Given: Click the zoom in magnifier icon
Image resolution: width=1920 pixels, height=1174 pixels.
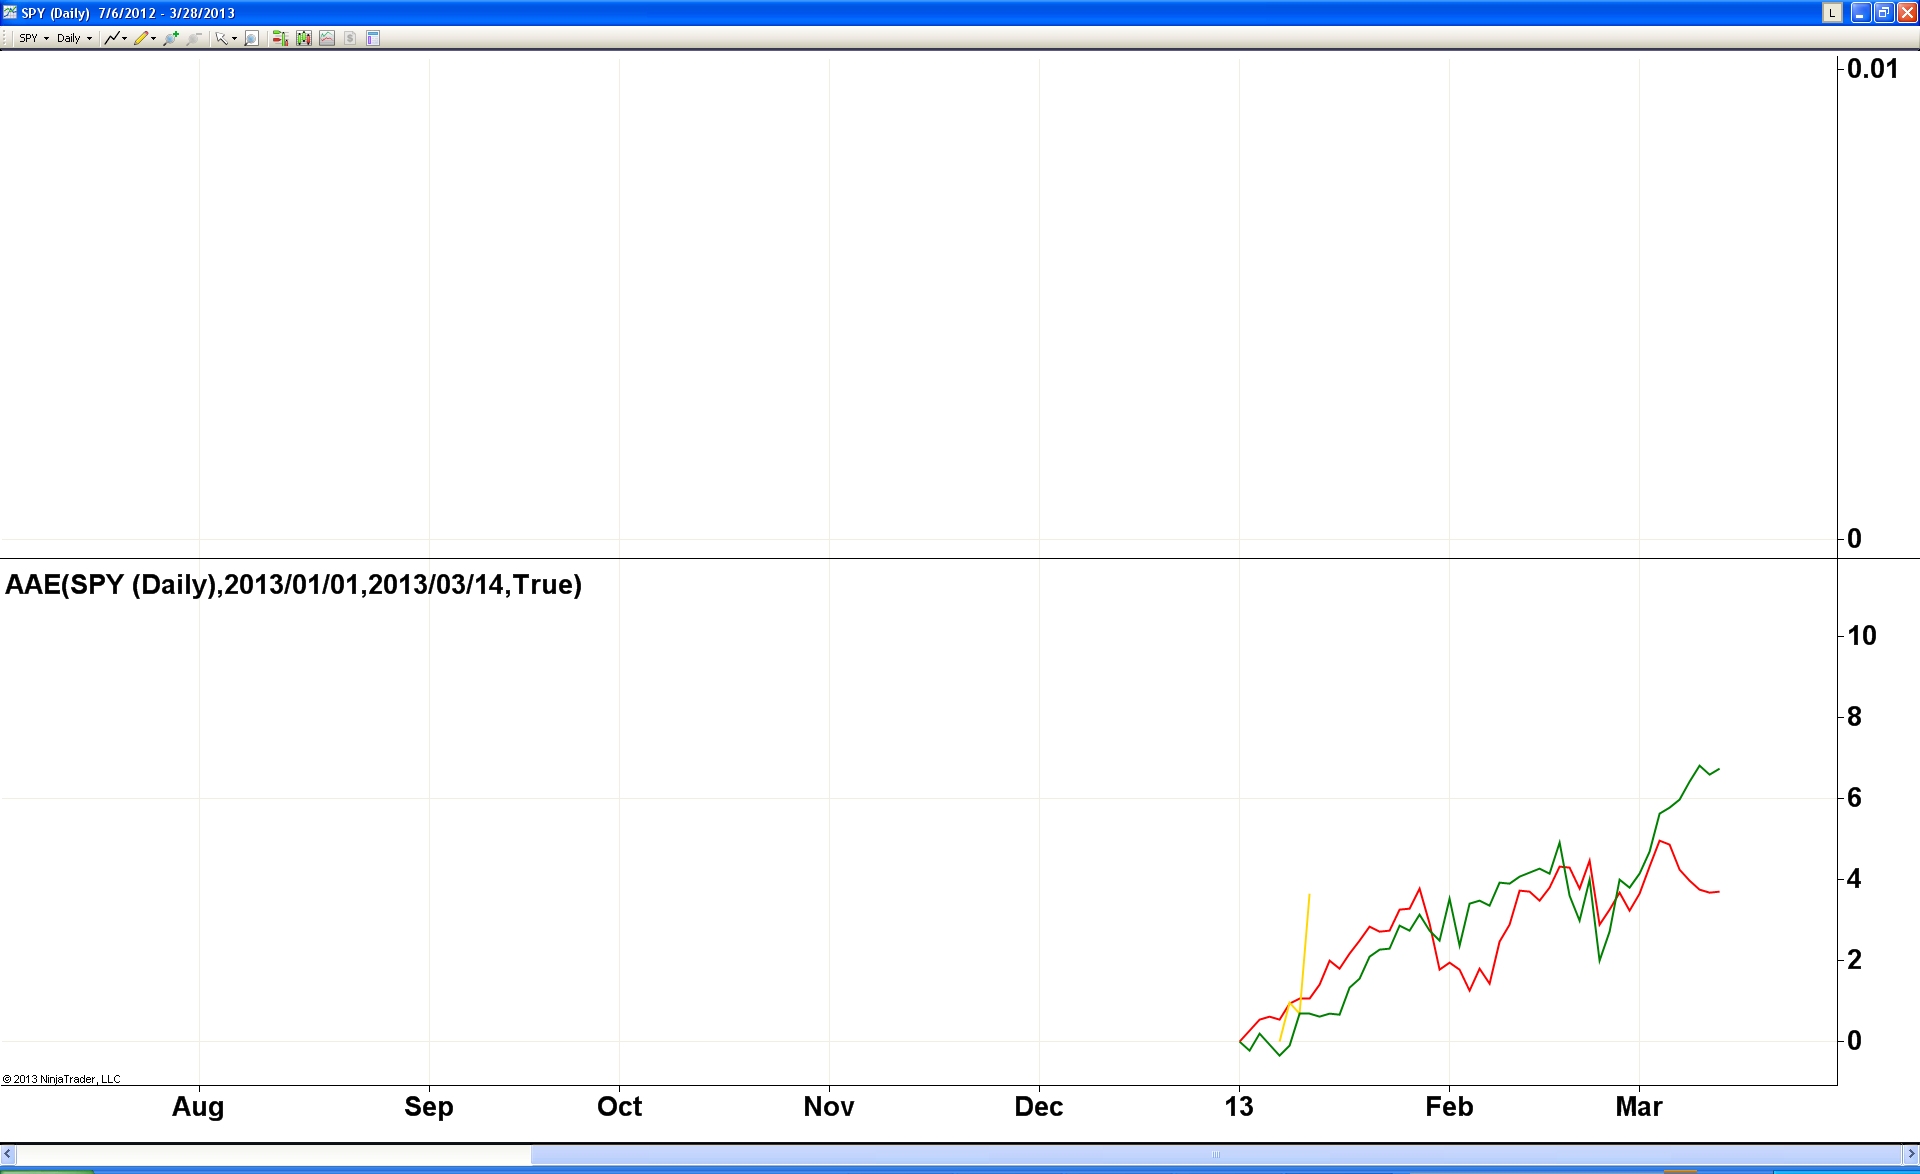Looking at the screenshot, I should pyautogui.click(x=171, y=38).
